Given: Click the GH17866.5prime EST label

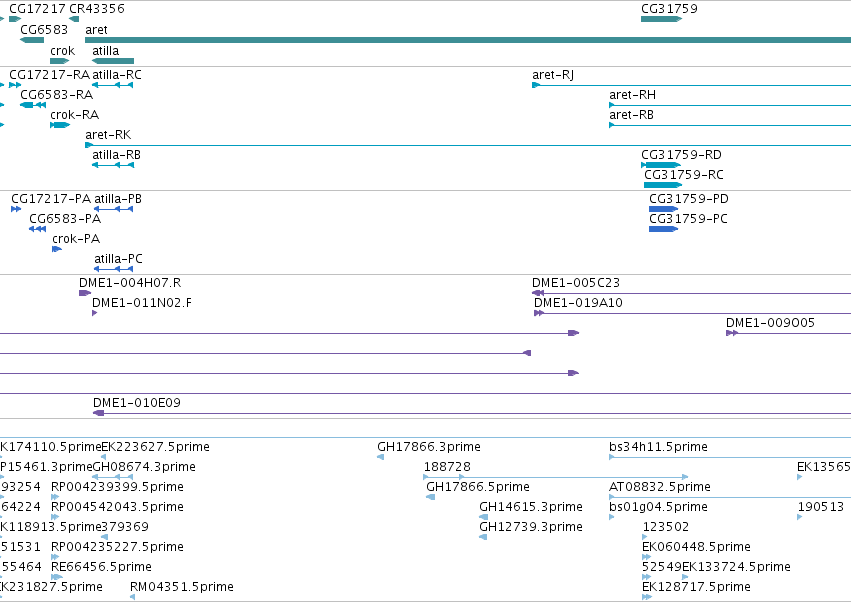Looking at the screenshot, I should pos(478,487).
